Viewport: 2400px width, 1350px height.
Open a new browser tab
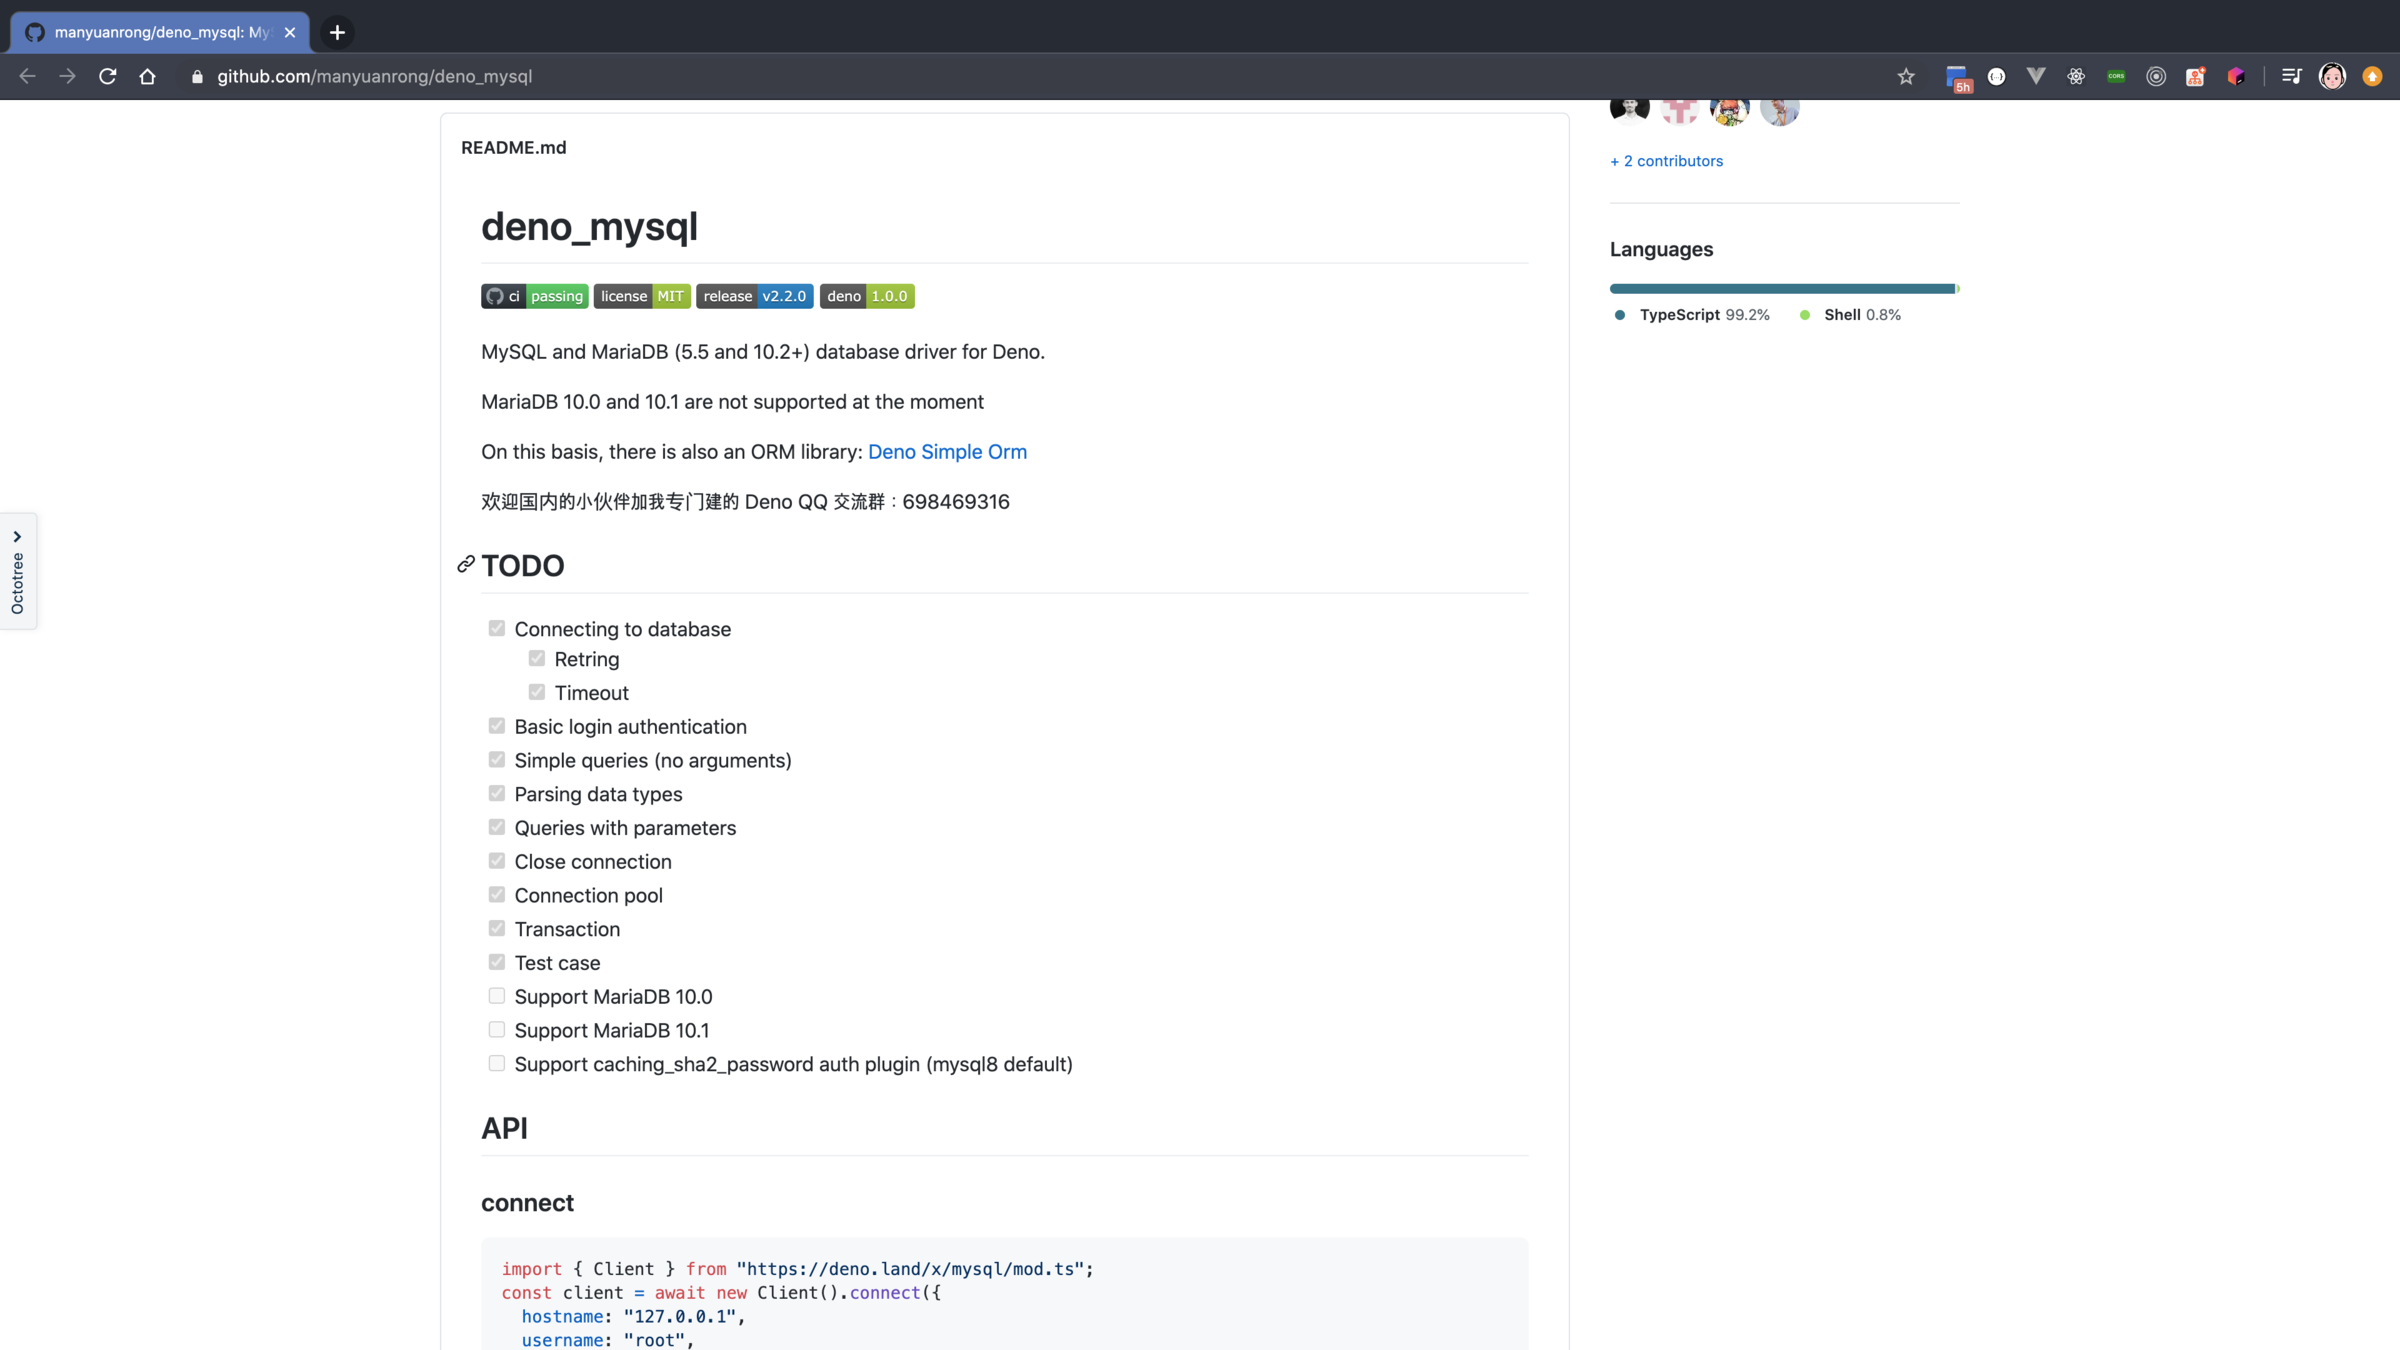pyautogui.click(x=337, y=32)
